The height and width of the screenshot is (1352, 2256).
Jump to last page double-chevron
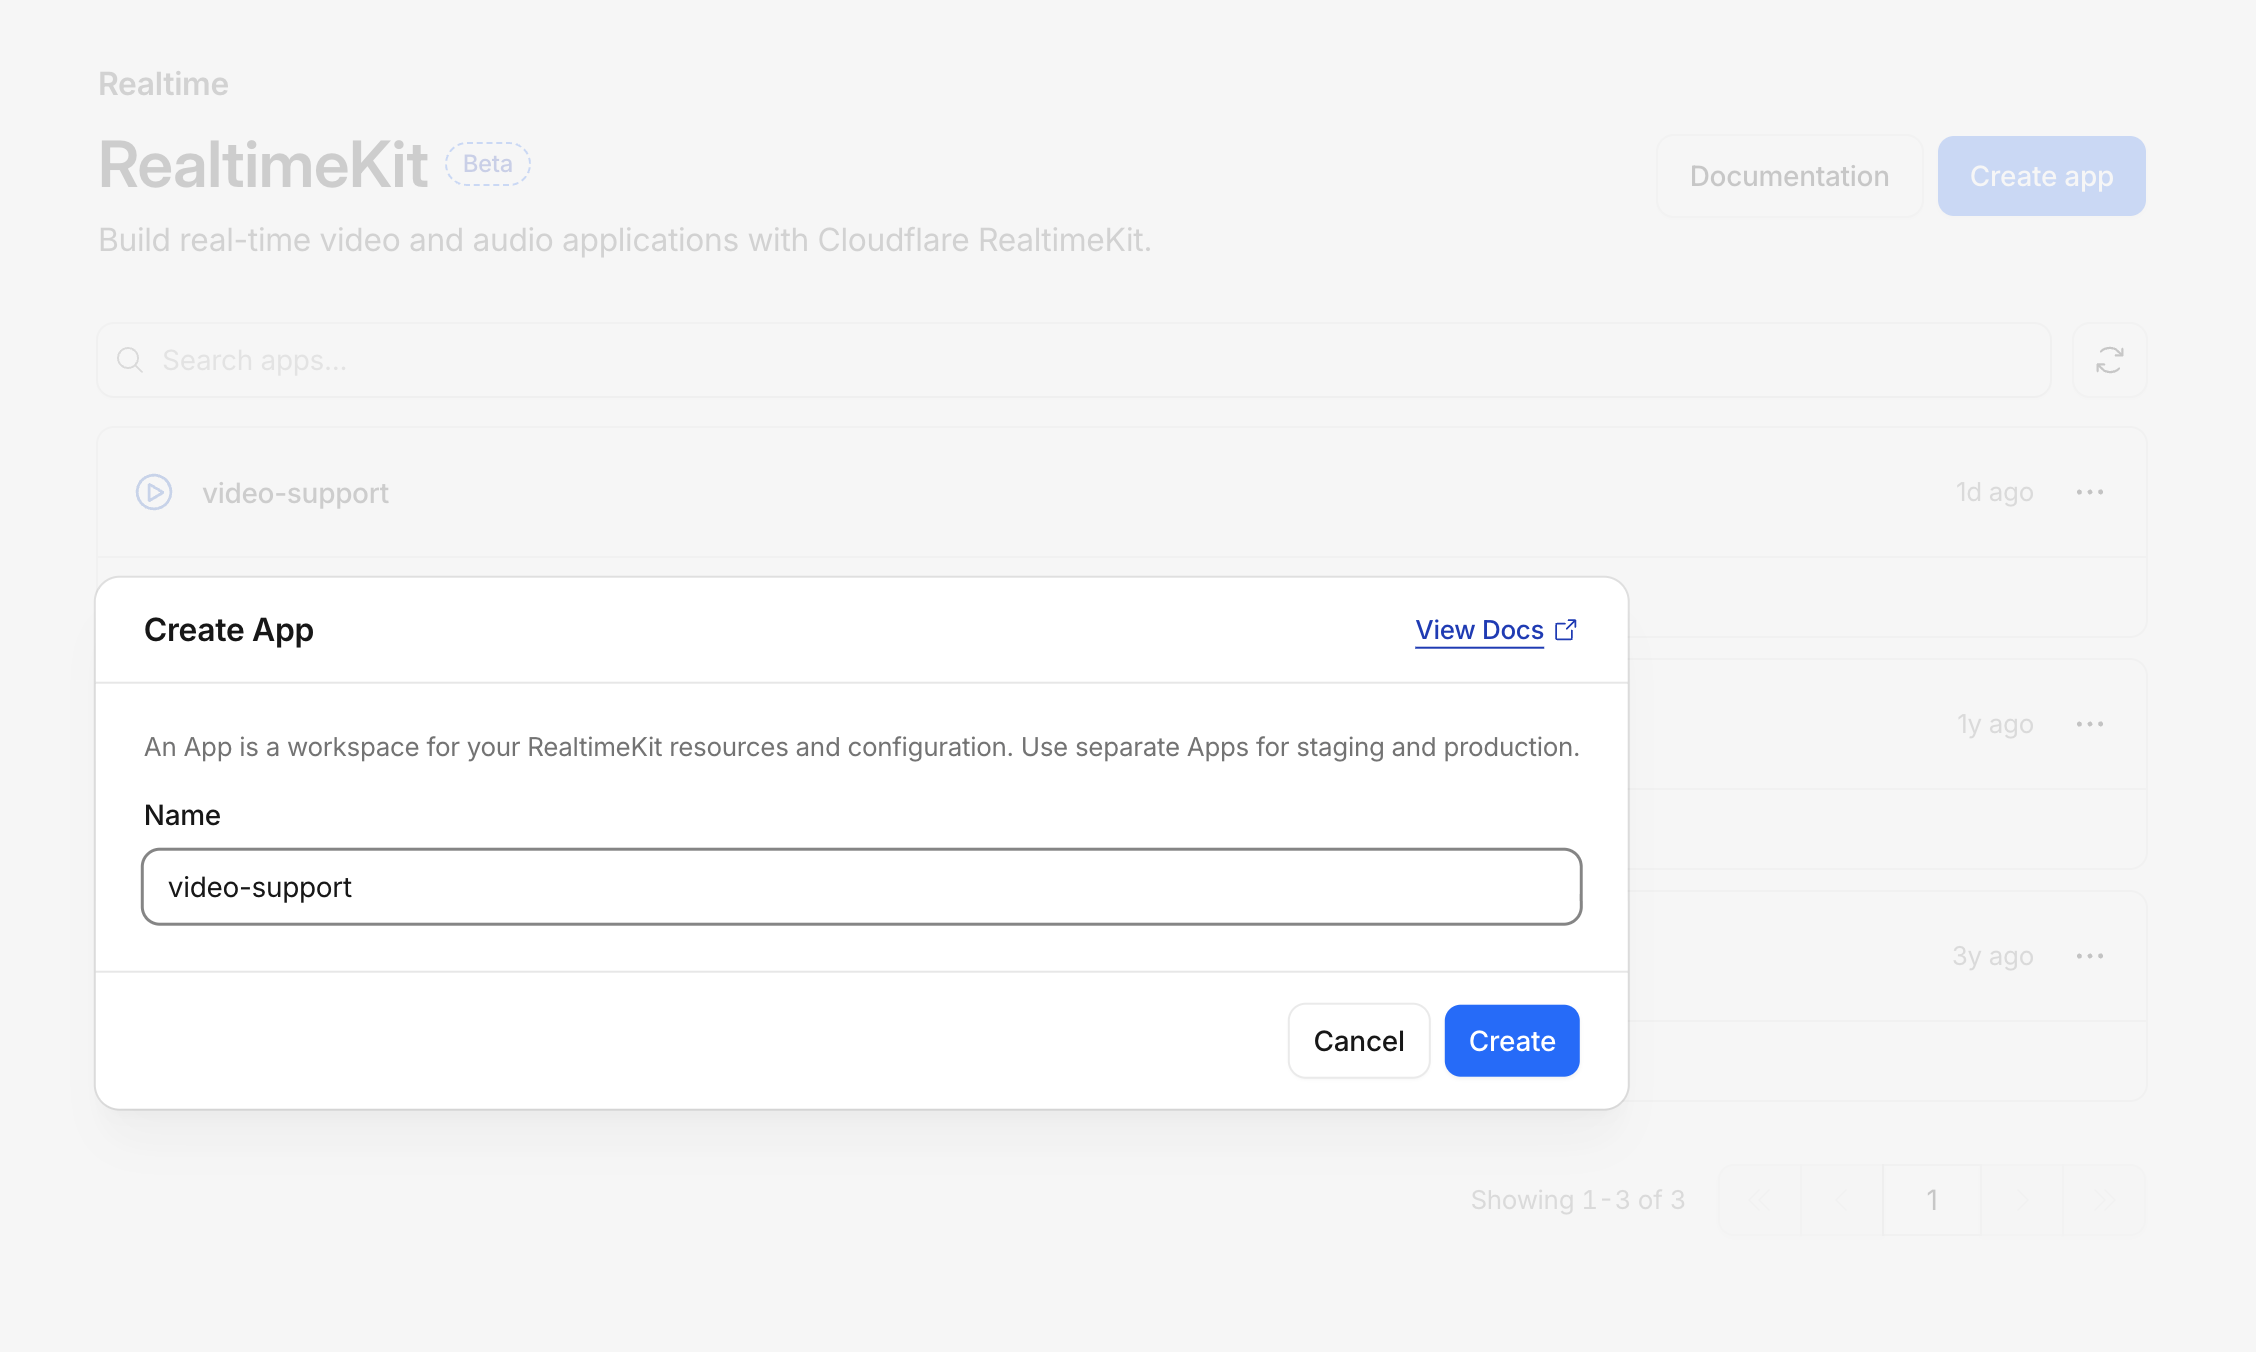click(x=2104, y=1200)
